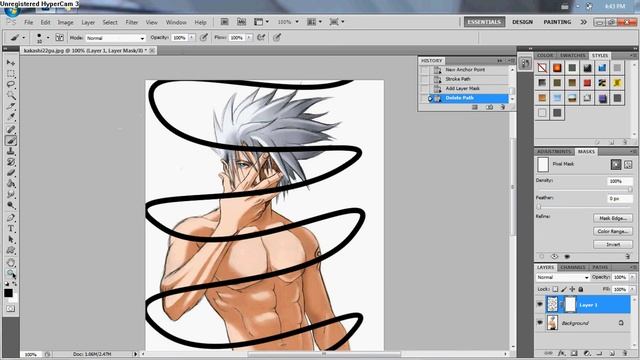Toggle visibility of Layer 1
Image resolution: width=640 pixels, height=360 pixels.
[540, 305]
